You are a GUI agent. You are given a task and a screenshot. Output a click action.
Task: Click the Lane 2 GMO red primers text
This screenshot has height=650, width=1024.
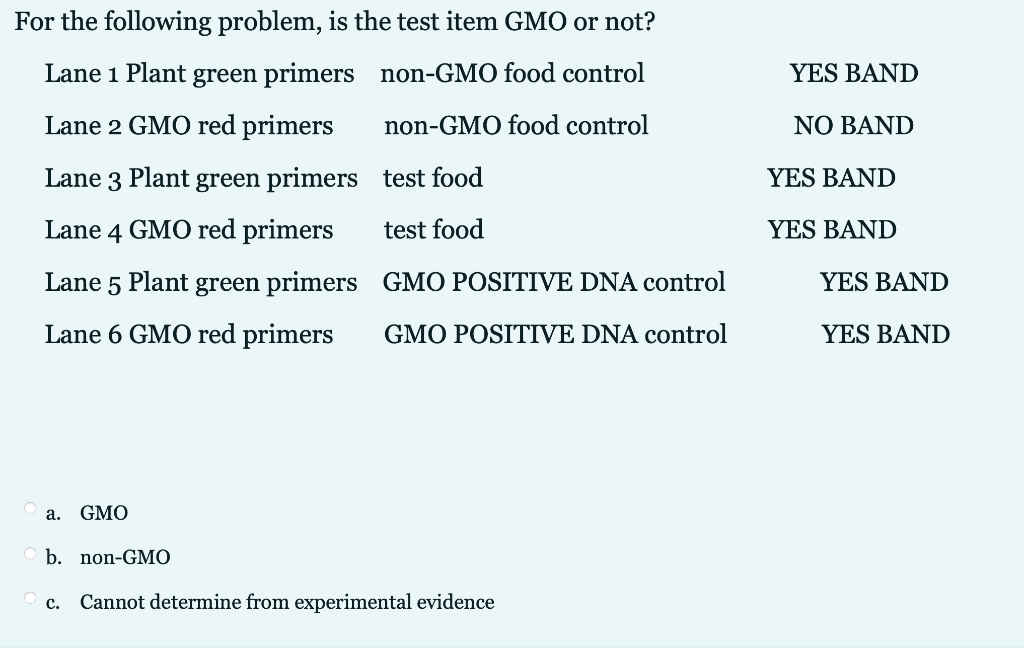[188, 125]
